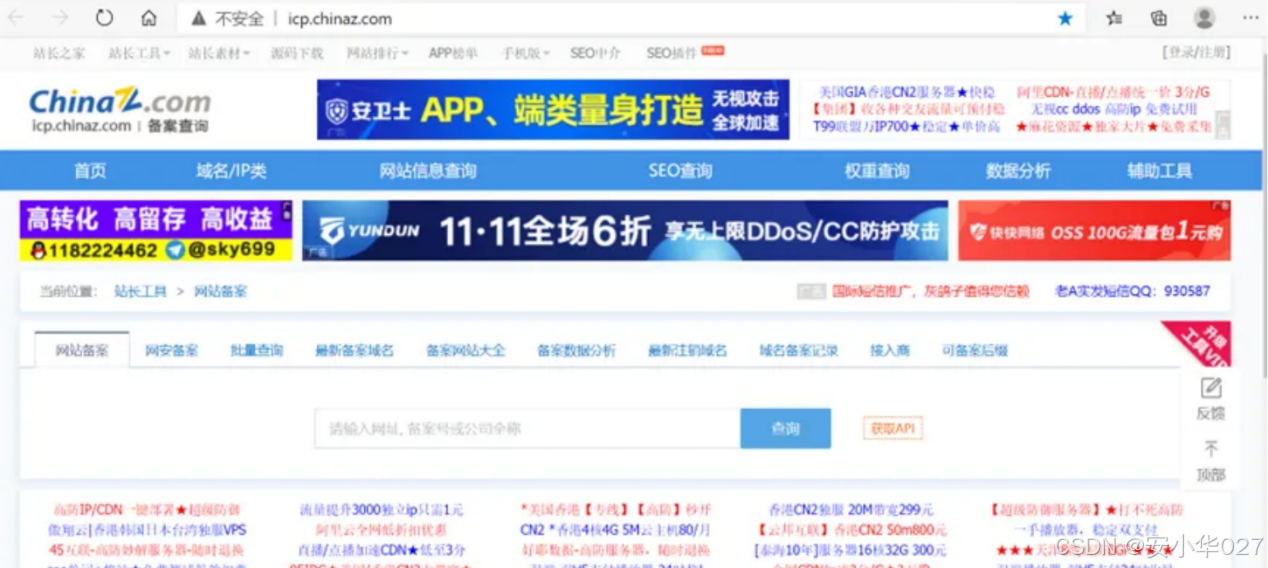Image resolution: width=1268 pixels, height=568 pixels.
Task: Open the 站长之家 link
Action: click(59, 53)
